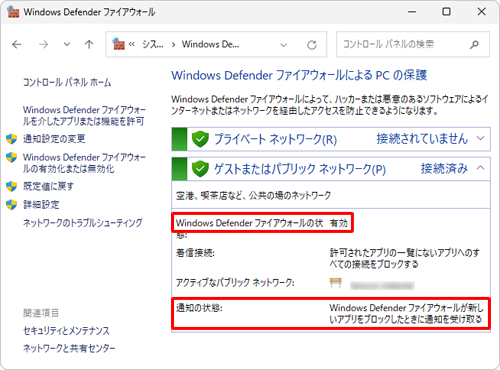Click the active public network bench icon

coord(336,283)
